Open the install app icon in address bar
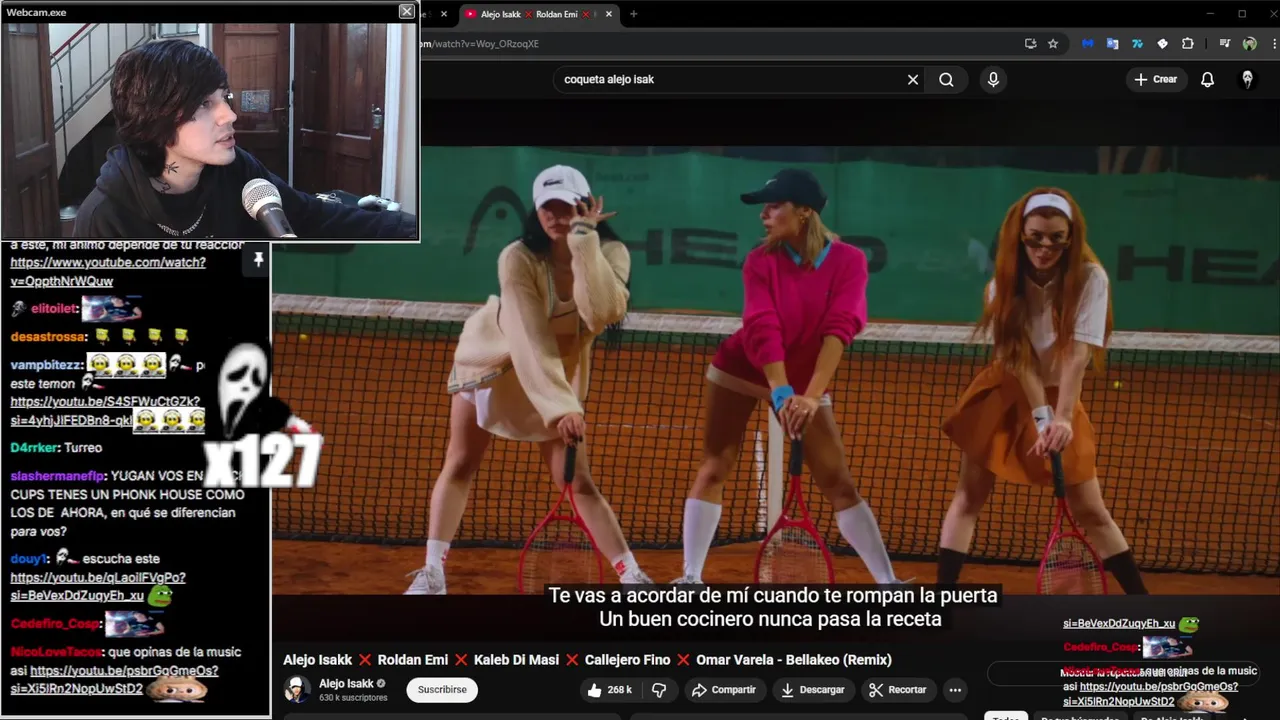Viewport: 1280px width, 720px height. (x=1030, y=44)
